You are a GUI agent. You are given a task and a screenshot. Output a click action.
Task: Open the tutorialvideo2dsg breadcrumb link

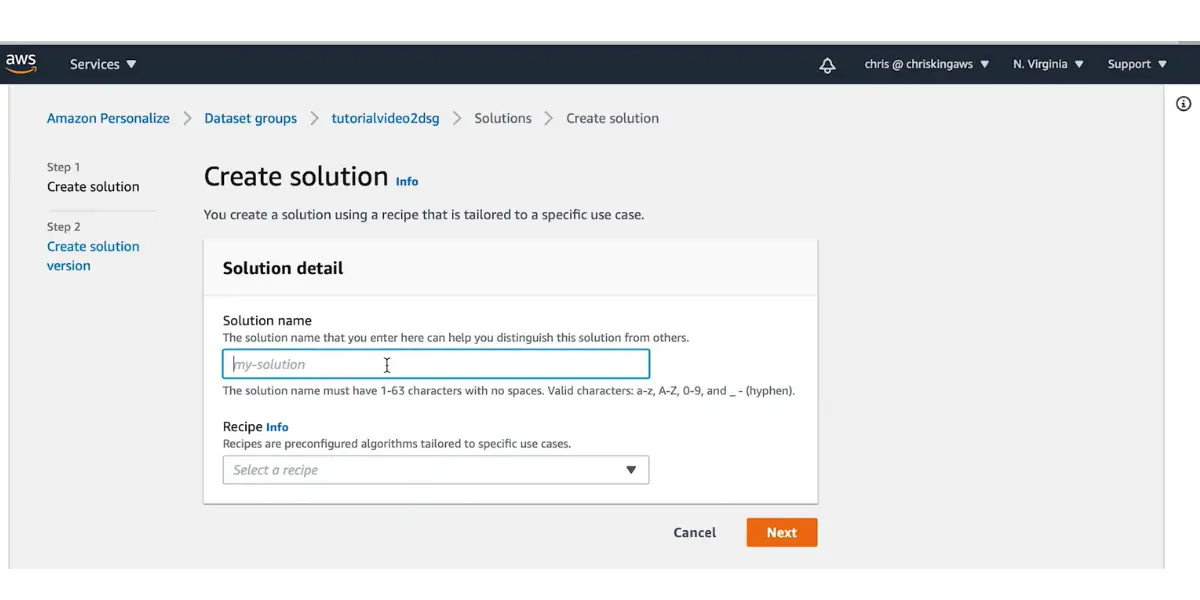385,118
